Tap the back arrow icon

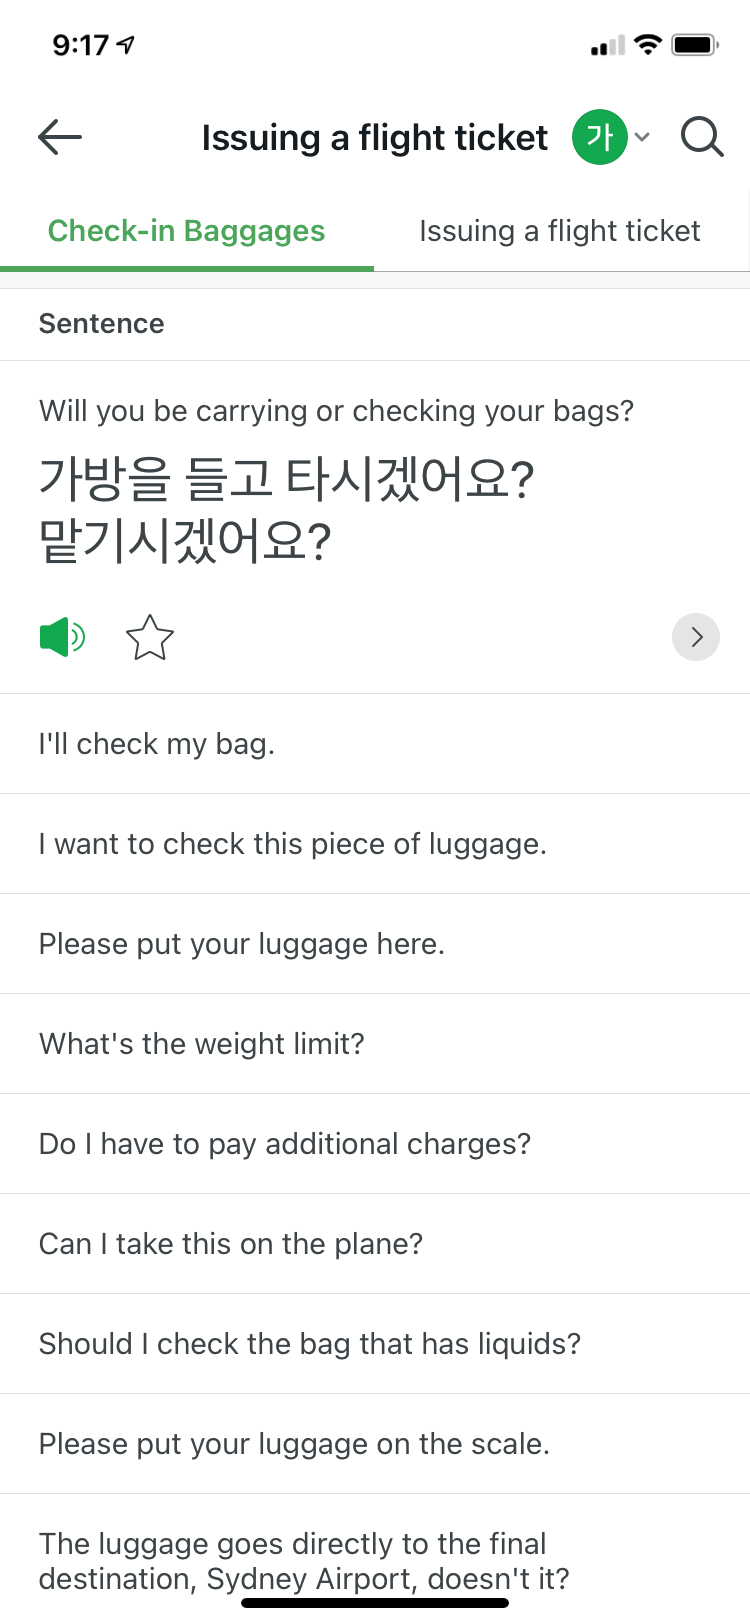pos(60,137)
